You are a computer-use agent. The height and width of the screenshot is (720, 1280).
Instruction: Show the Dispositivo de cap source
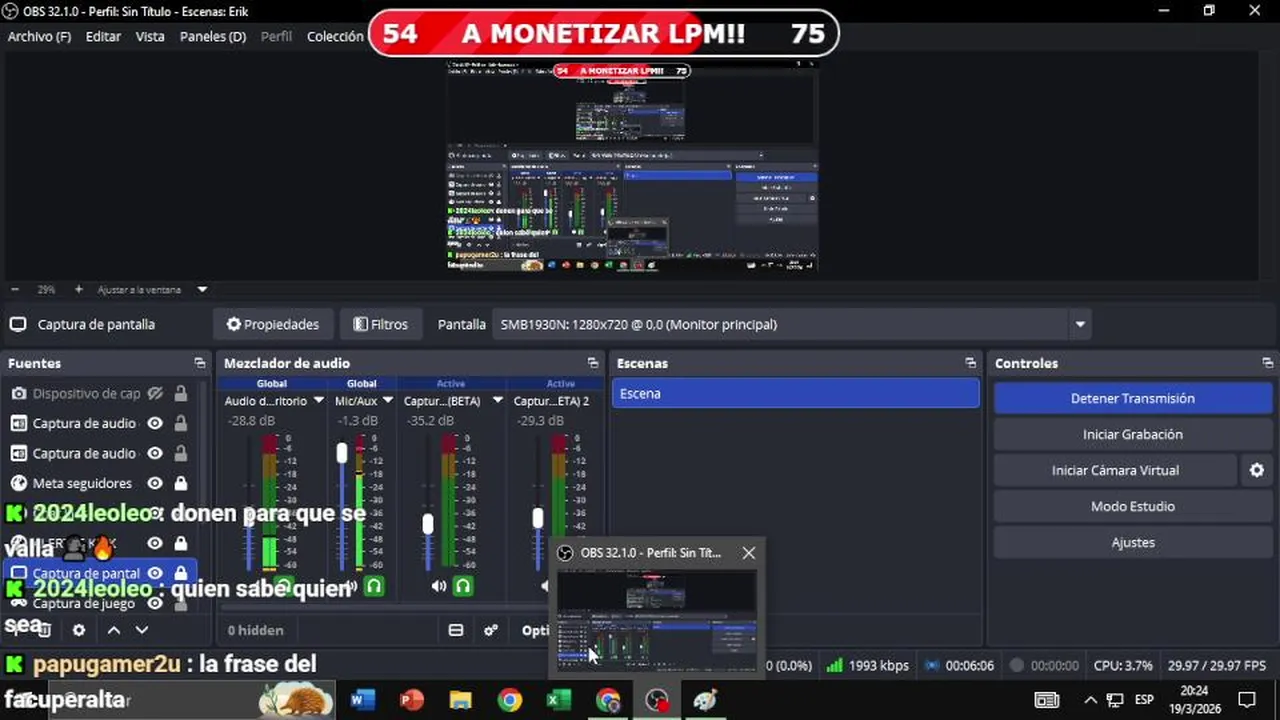coord(155,393)
